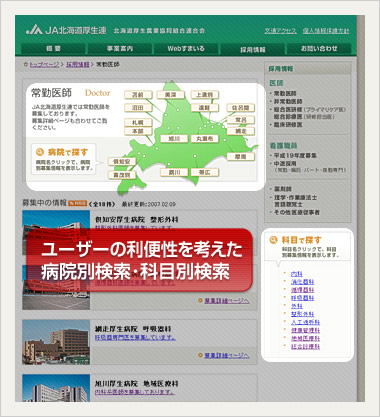Select 常呂 on the Hokkaido map
380x417 pixels.
tap(241, 119)
